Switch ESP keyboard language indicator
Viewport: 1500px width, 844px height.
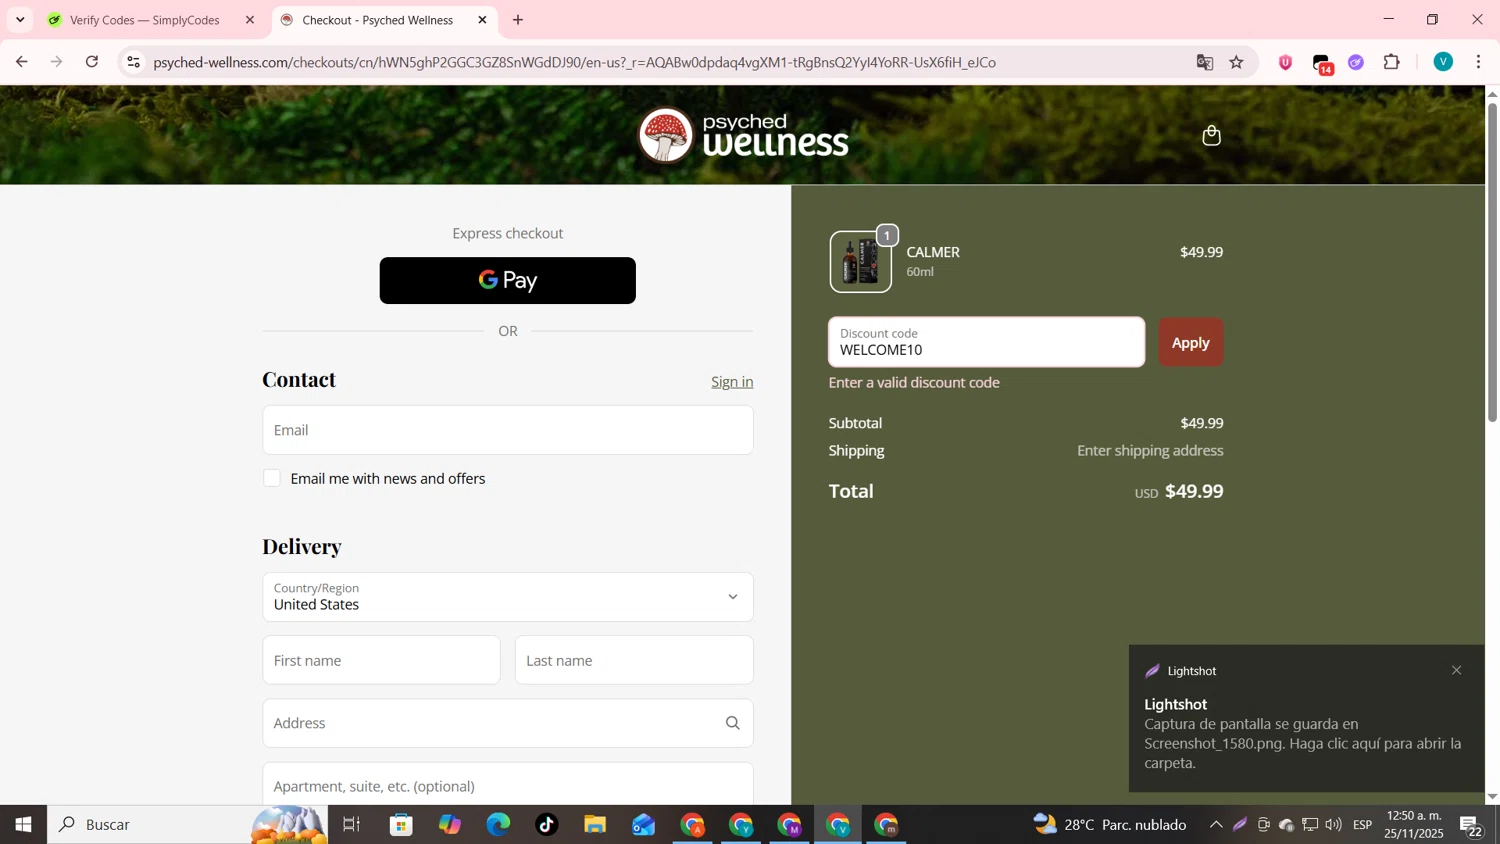[1362, 825]
